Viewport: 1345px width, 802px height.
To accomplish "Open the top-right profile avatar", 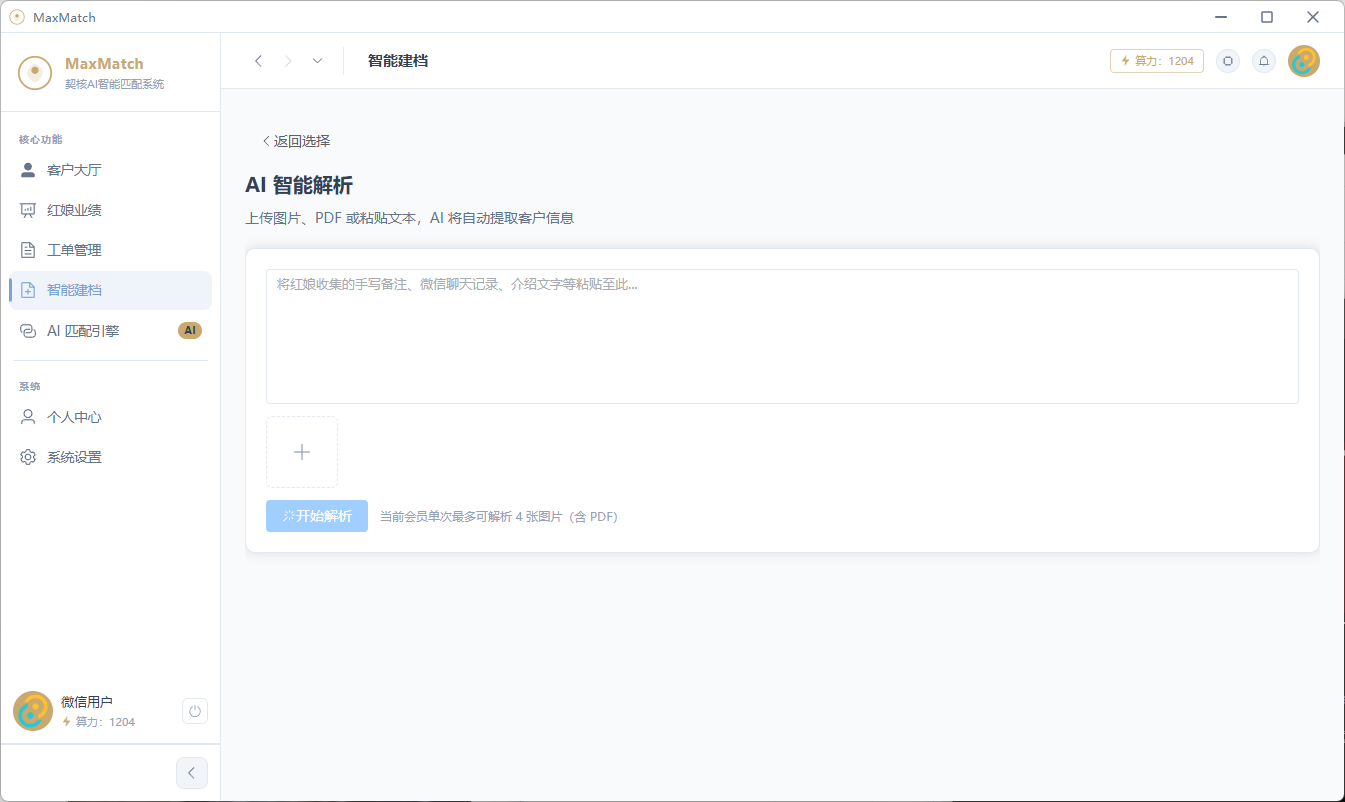I will point(1304,61).
